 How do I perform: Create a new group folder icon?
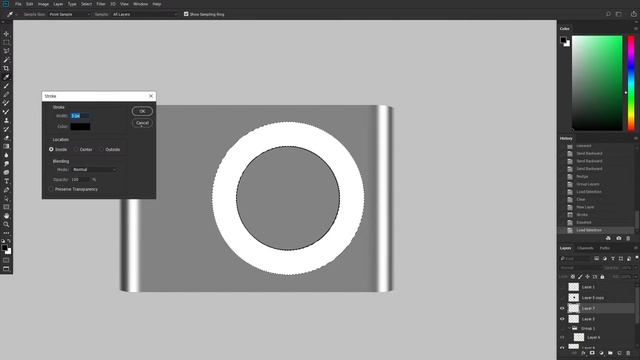610,353
